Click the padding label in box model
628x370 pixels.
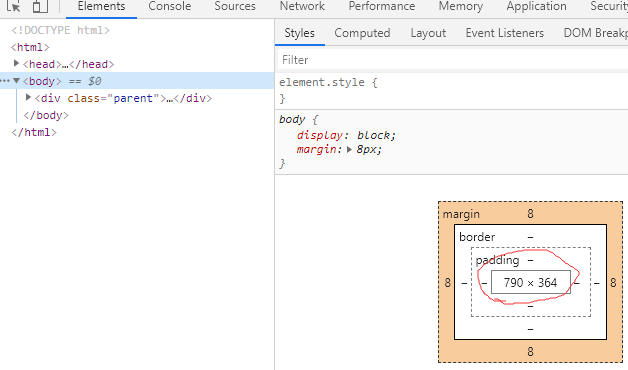tap(497, 260)
